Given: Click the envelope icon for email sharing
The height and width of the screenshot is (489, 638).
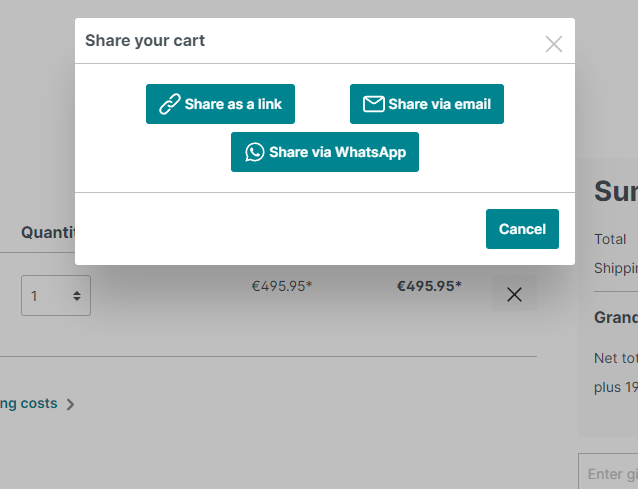Looking at the screenshot, I should (x=373, y=104).
